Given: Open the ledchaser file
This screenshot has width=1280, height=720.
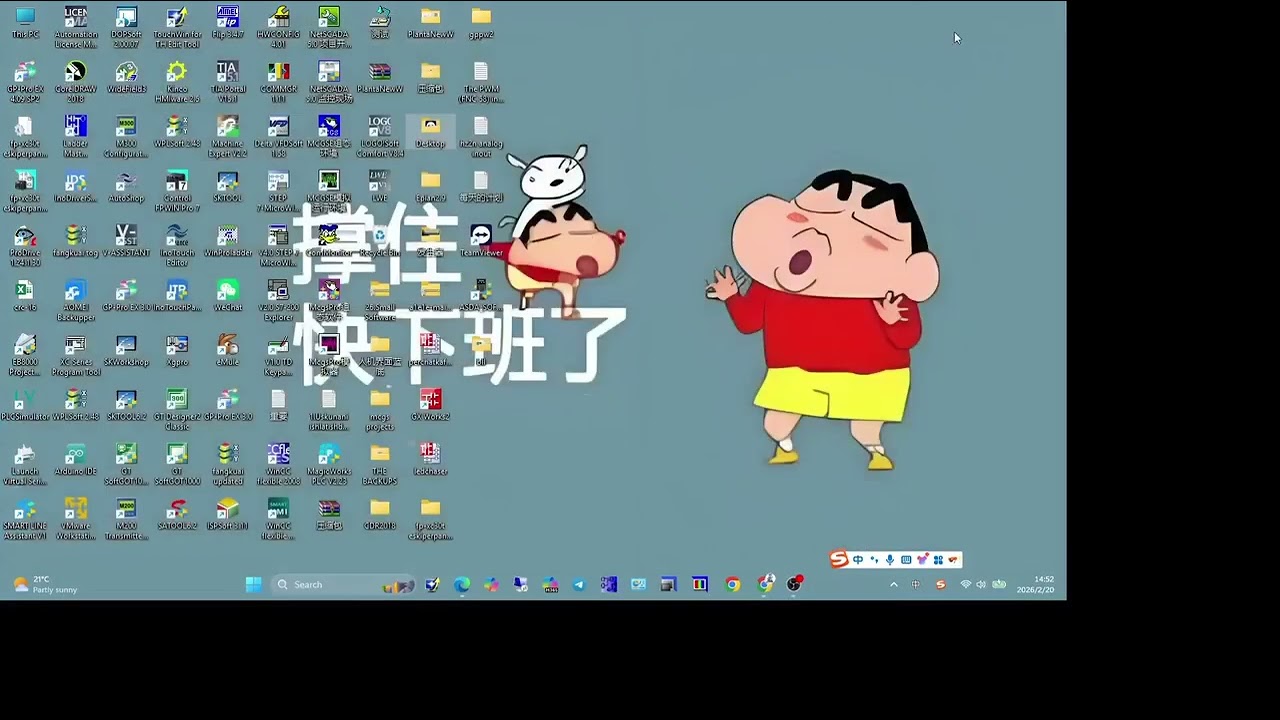Looking at the screenshot, I should coord(430,460).
